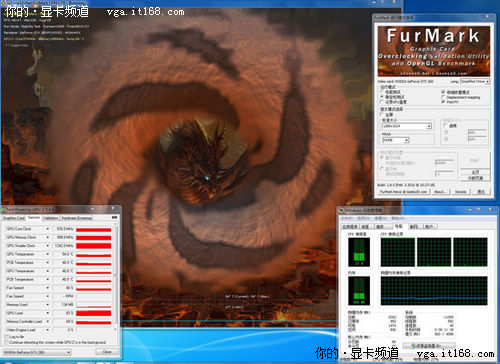The height and width of the screenshot is (364, 500).
Task: Click the GPU Load red sensor graph
Action: [94, 313]
